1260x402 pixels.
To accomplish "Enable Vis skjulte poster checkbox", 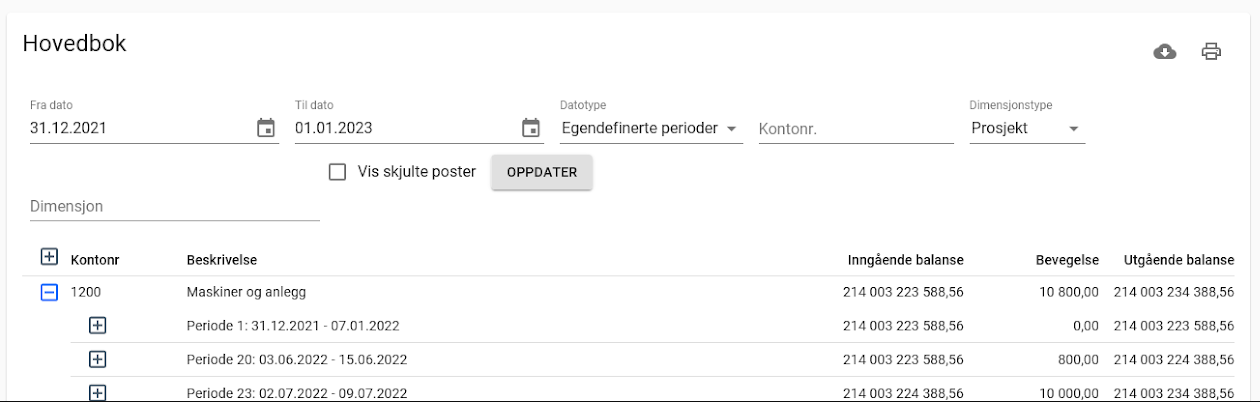I will [337, 172].
